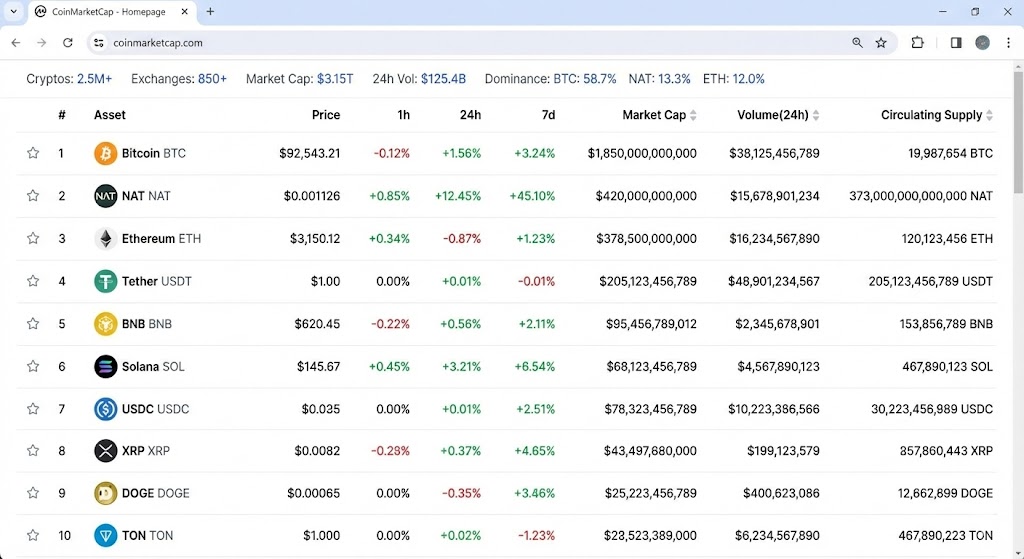Click the 1h column header
1024x559 pixels.
(404, 115)
